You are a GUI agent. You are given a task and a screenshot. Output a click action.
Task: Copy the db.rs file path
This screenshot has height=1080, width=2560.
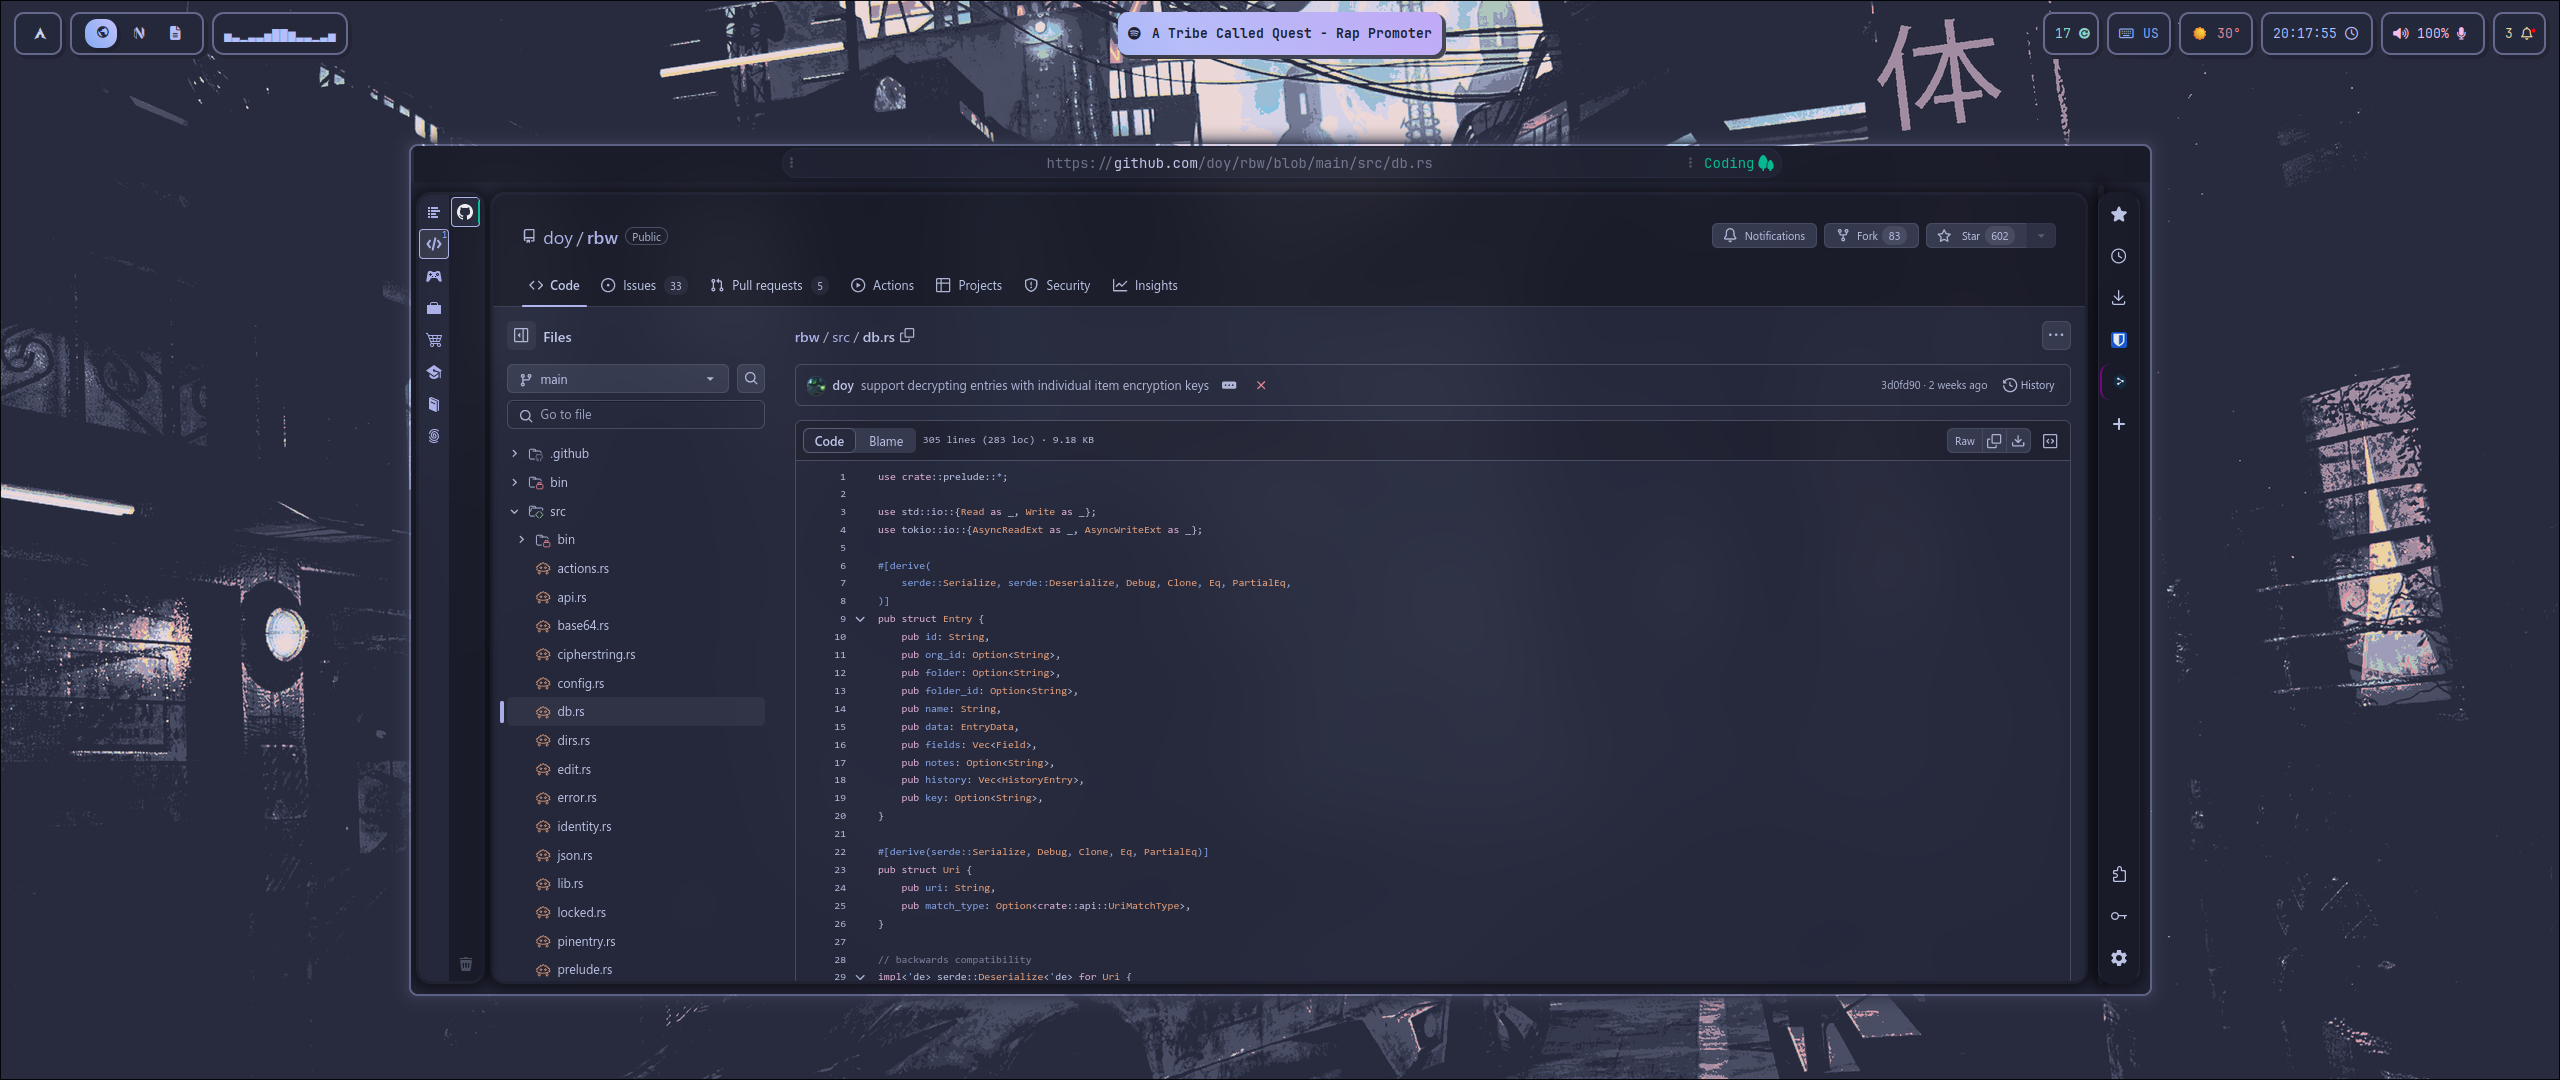[x=908, y=336]
